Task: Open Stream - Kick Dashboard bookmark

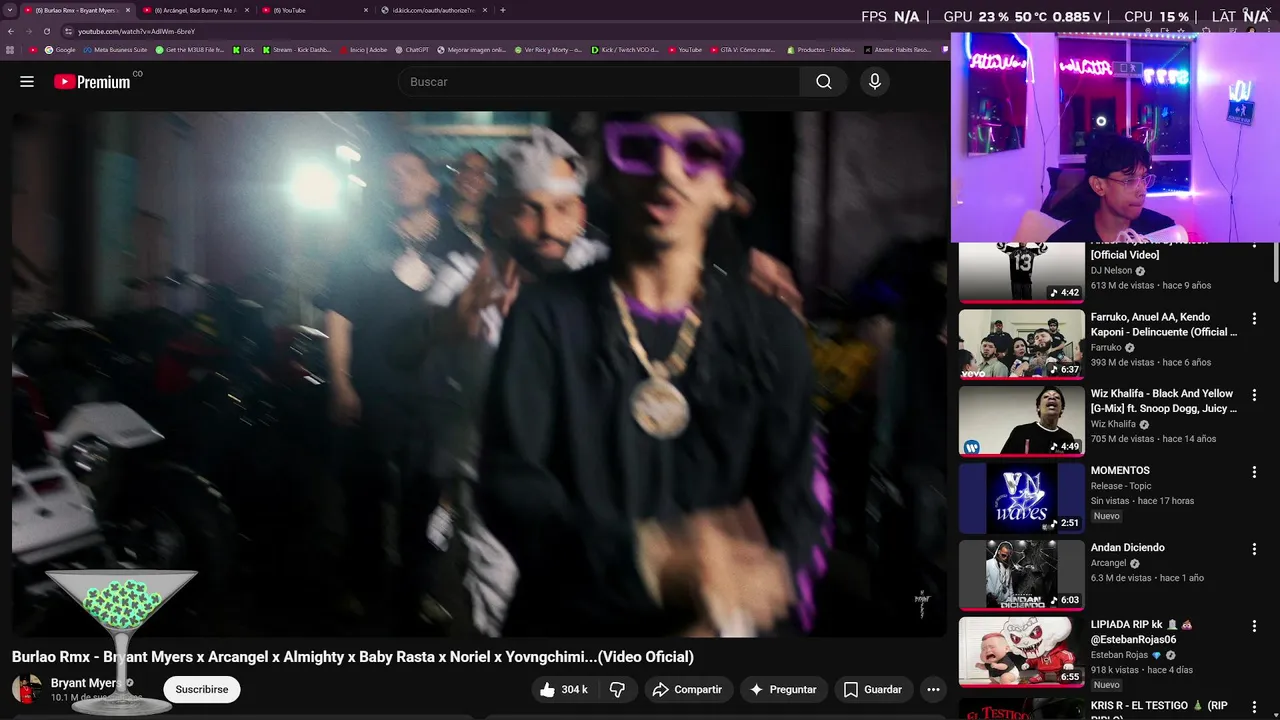Action: coord(296,49)
